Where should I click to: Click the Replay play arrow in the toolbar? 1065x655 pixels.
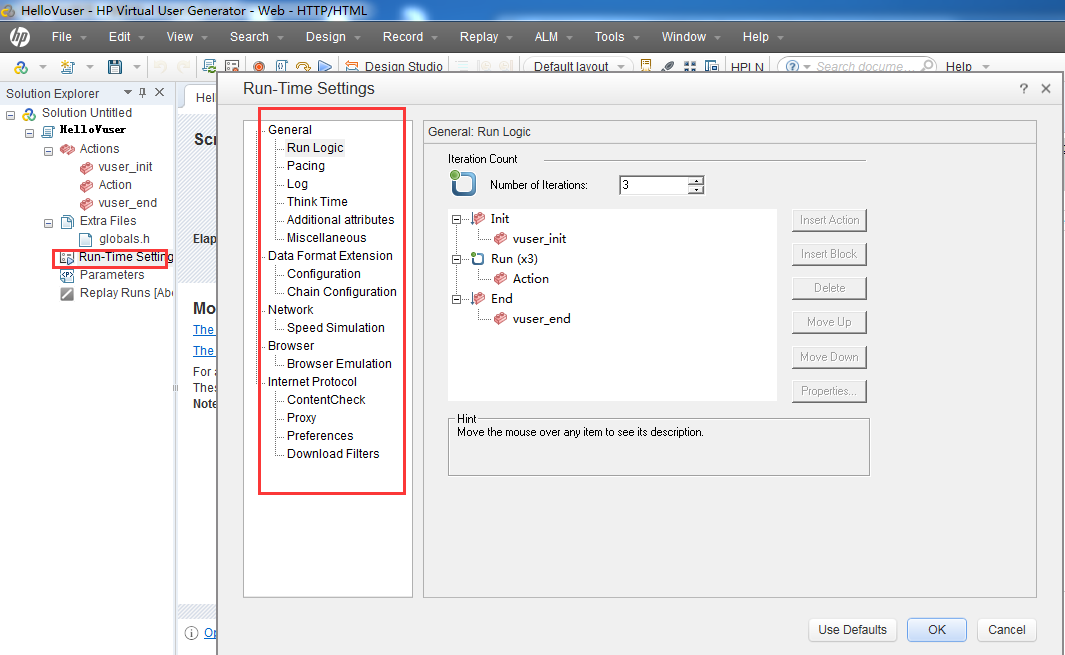325,66
